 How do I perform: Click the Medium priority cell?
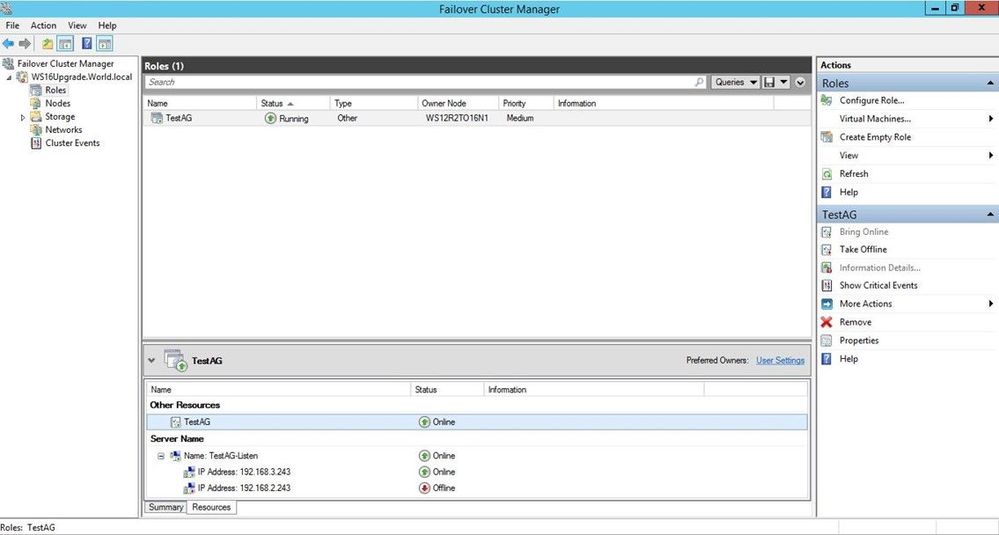coord(520,118)
